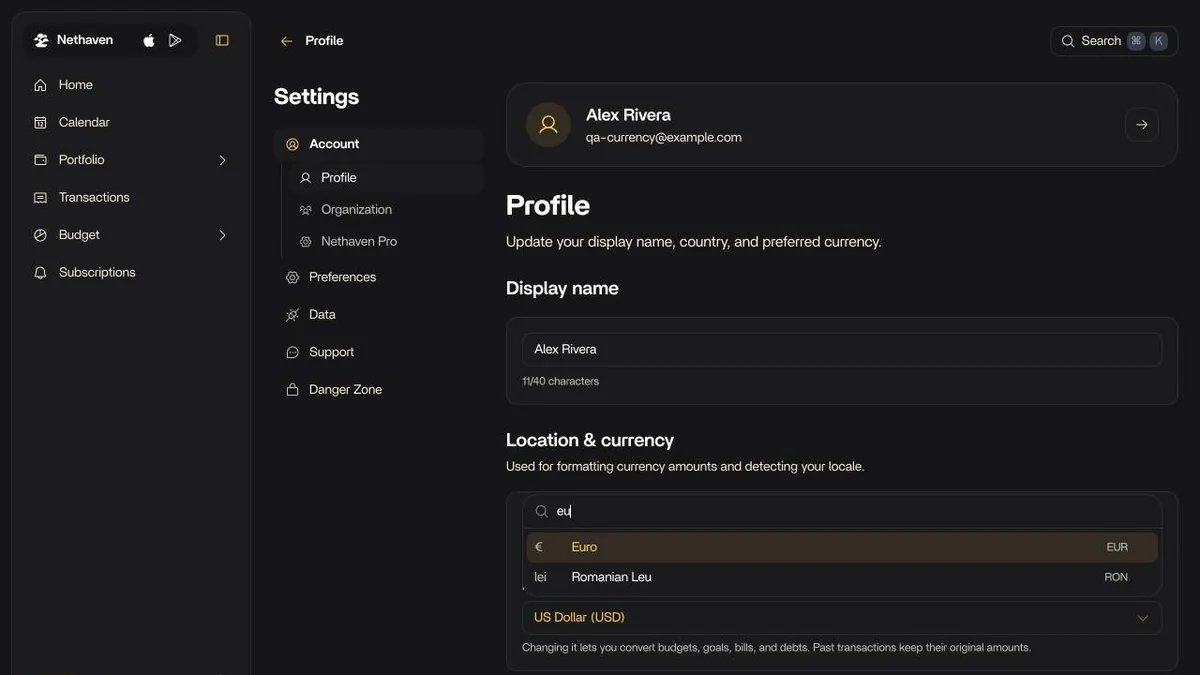Click the Alex Rivera avatar icon
The image size is (1200, 675).
point(548,125)
